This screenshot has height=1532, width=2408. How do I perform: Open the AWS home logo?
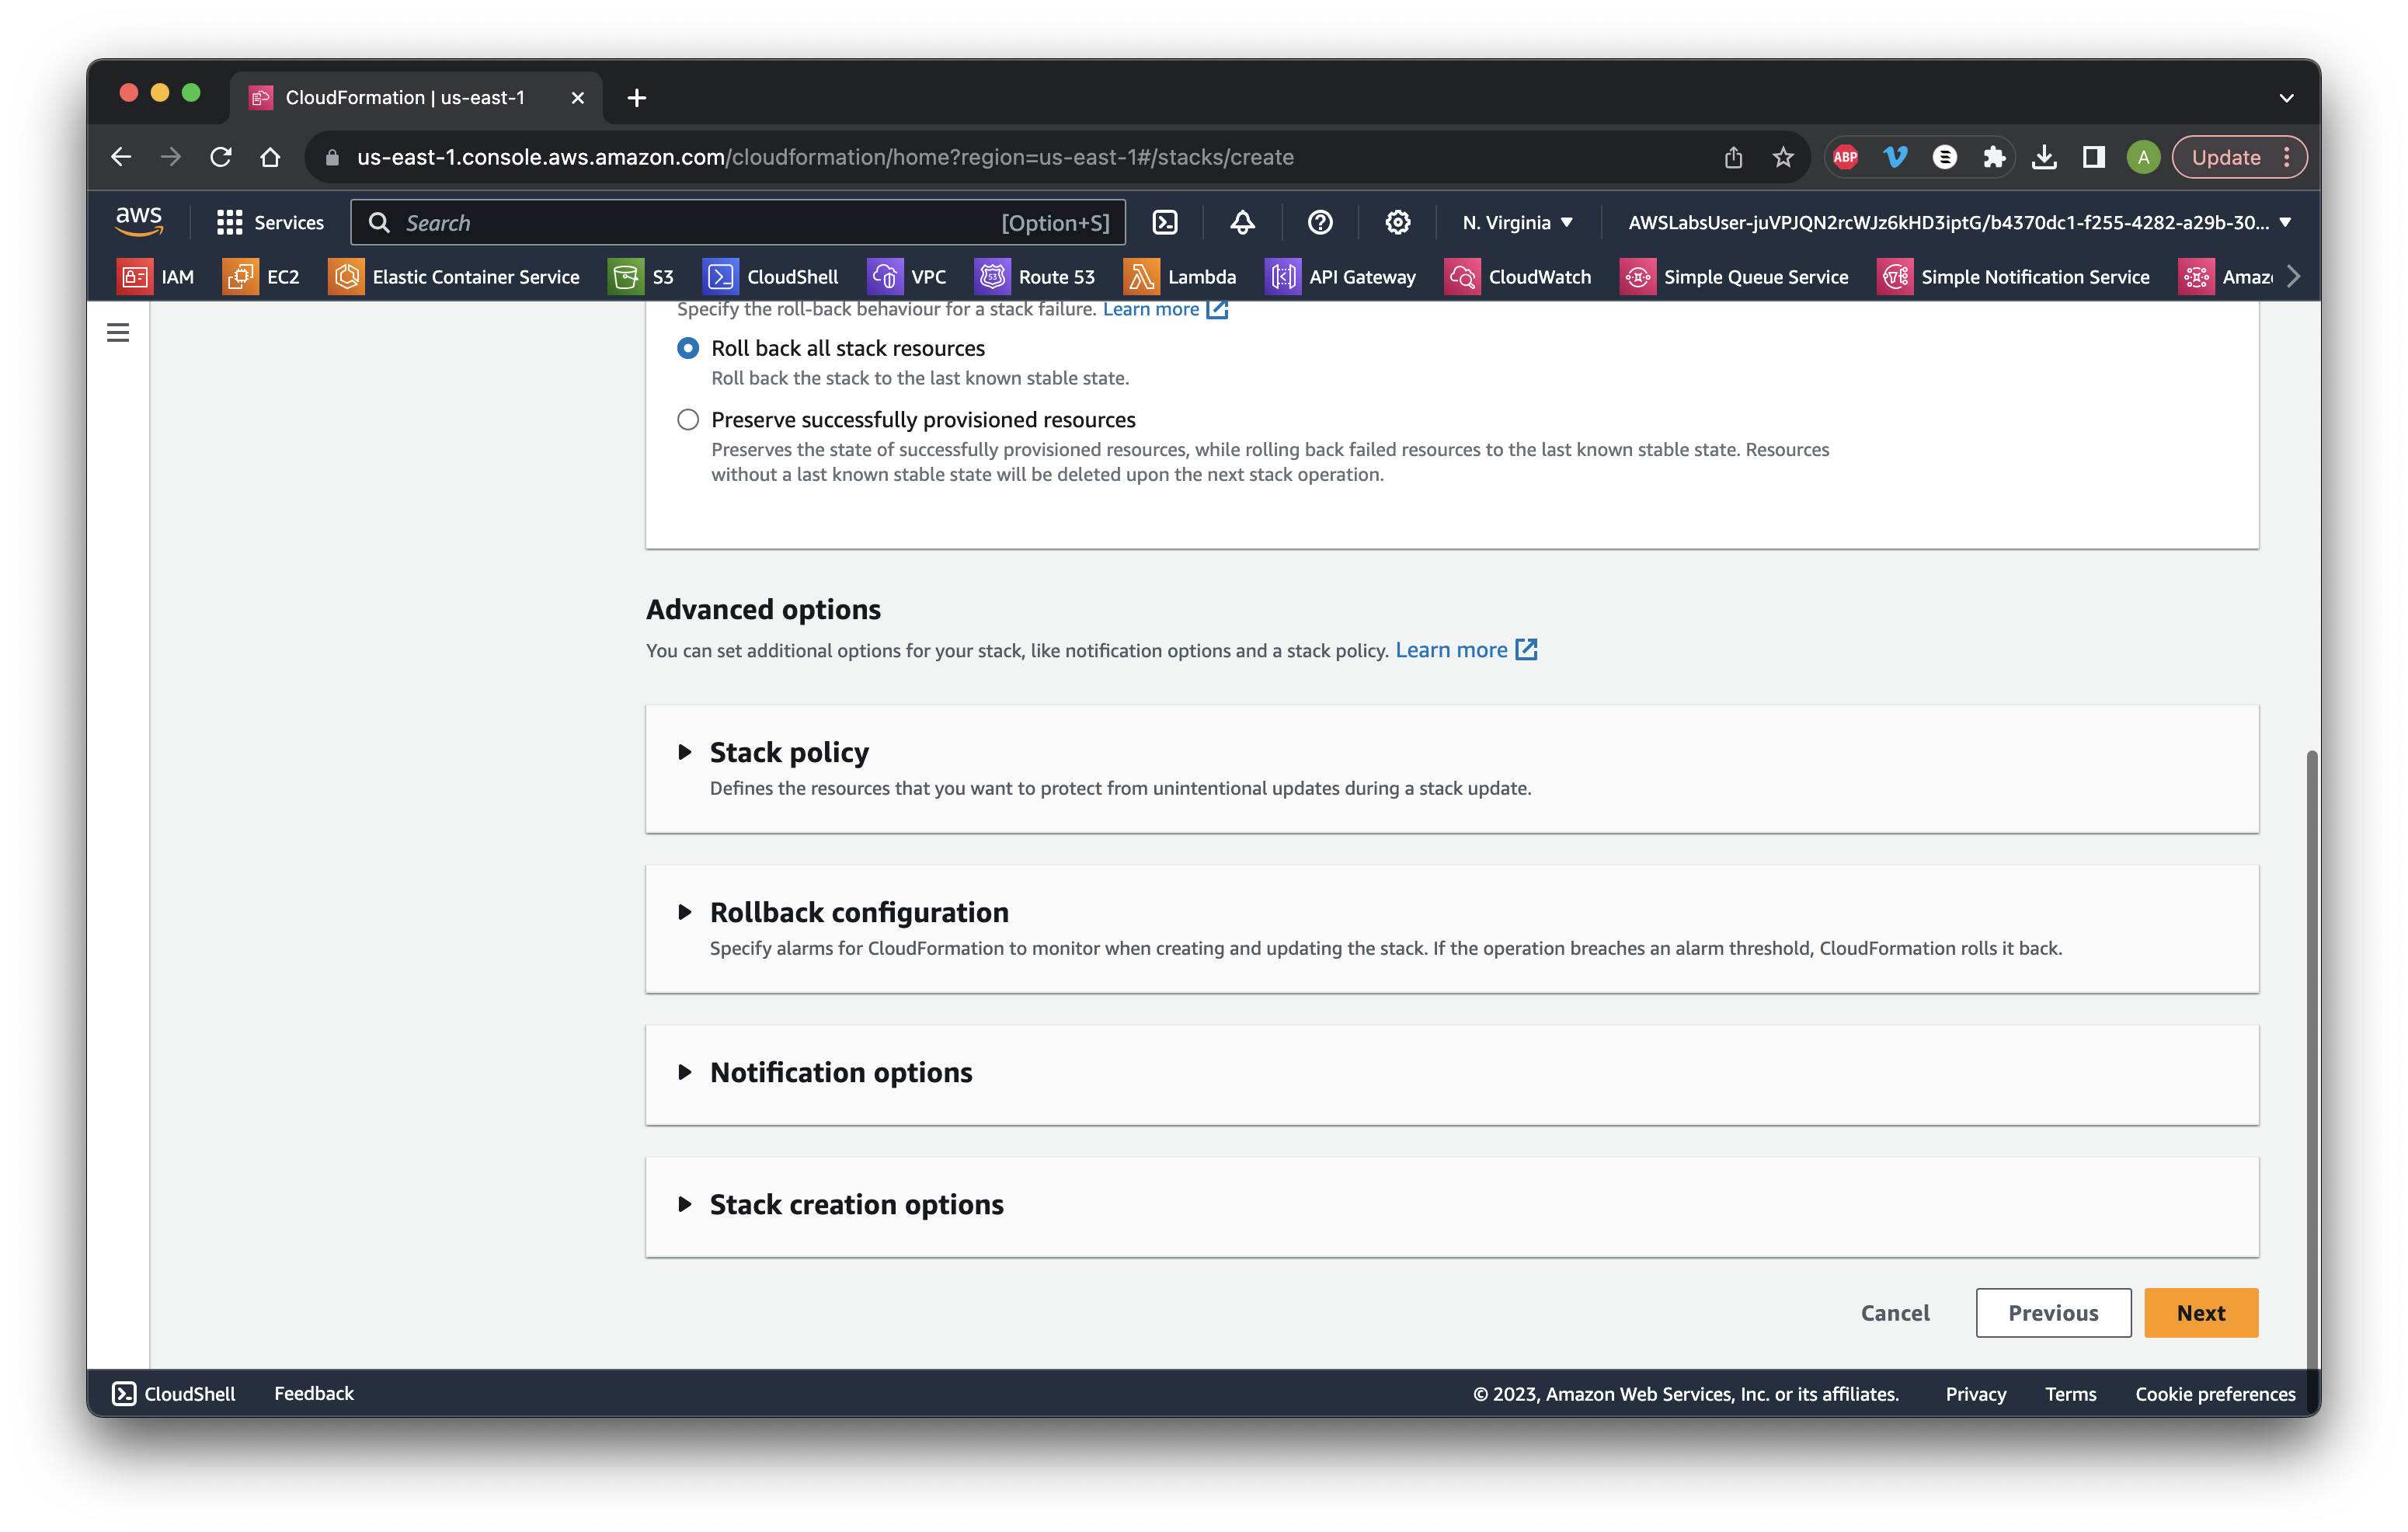138,222
